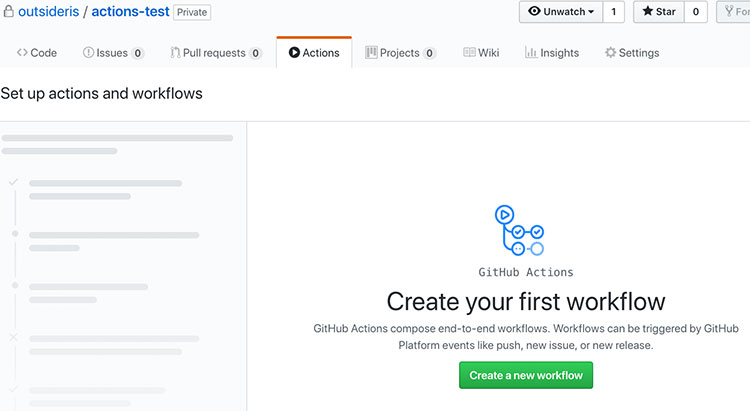Click the Set up actions and workflows heading
This screenshot has width=750, height=411.
click(x=101, y=93)
